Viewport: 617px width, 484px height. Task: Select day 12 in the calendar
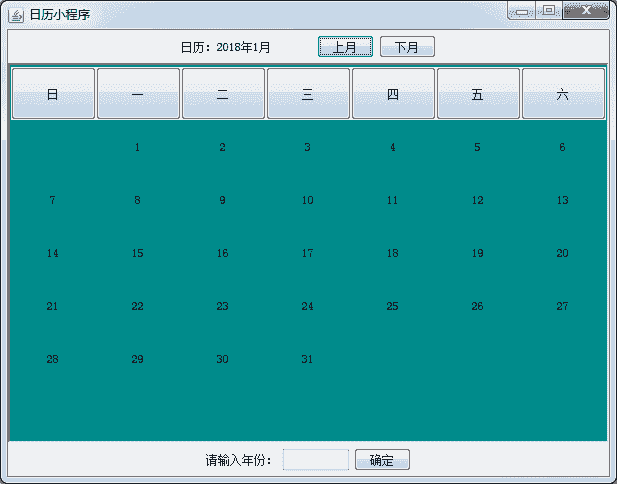click(477, 200)
